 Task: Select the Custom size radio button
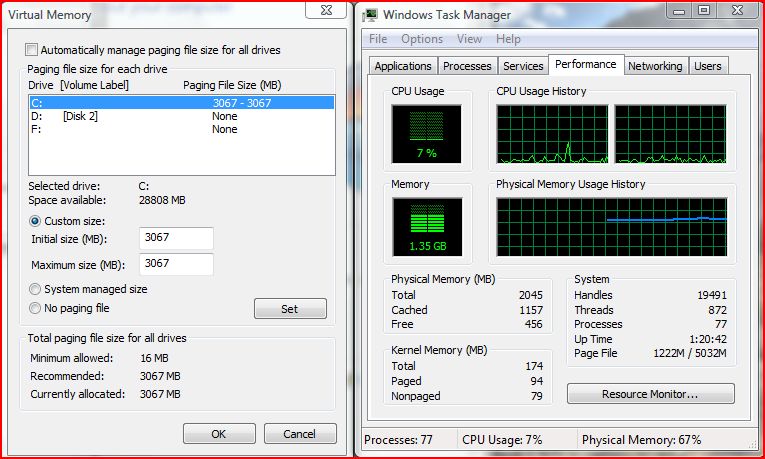point(35,221)
